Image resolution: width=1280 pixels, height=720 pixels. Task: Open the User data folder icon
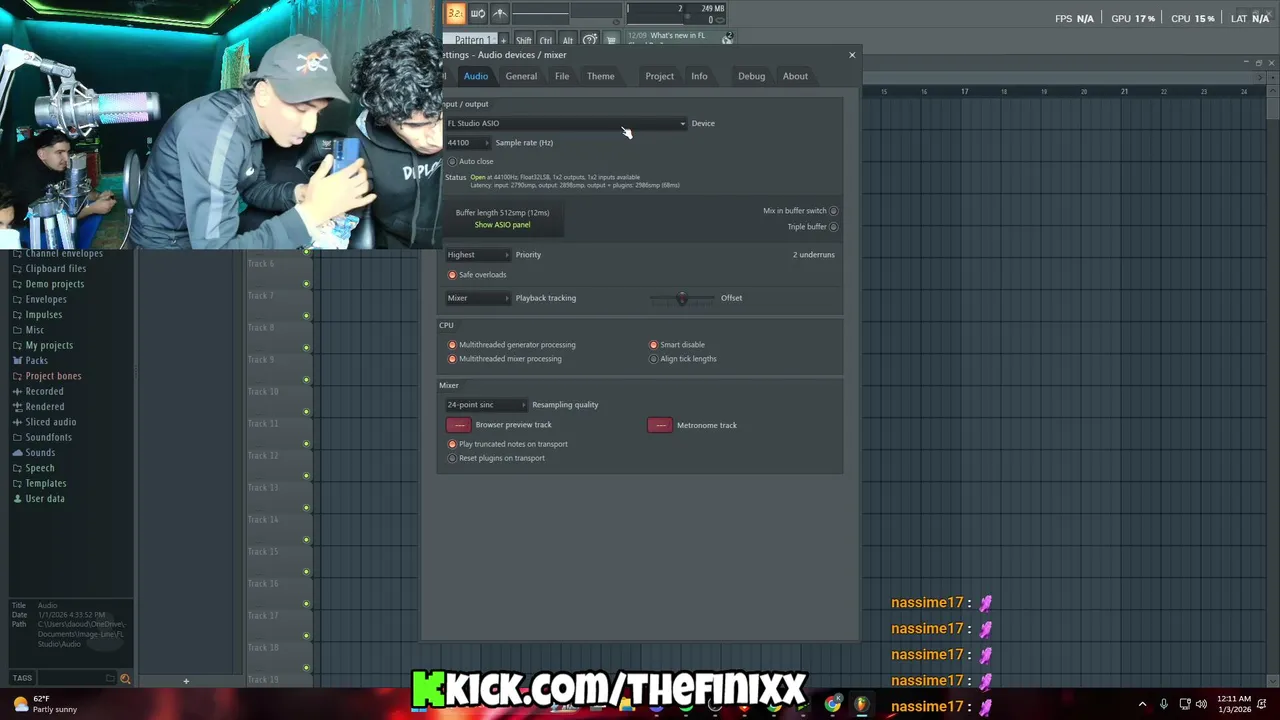(x=17, y=499)
